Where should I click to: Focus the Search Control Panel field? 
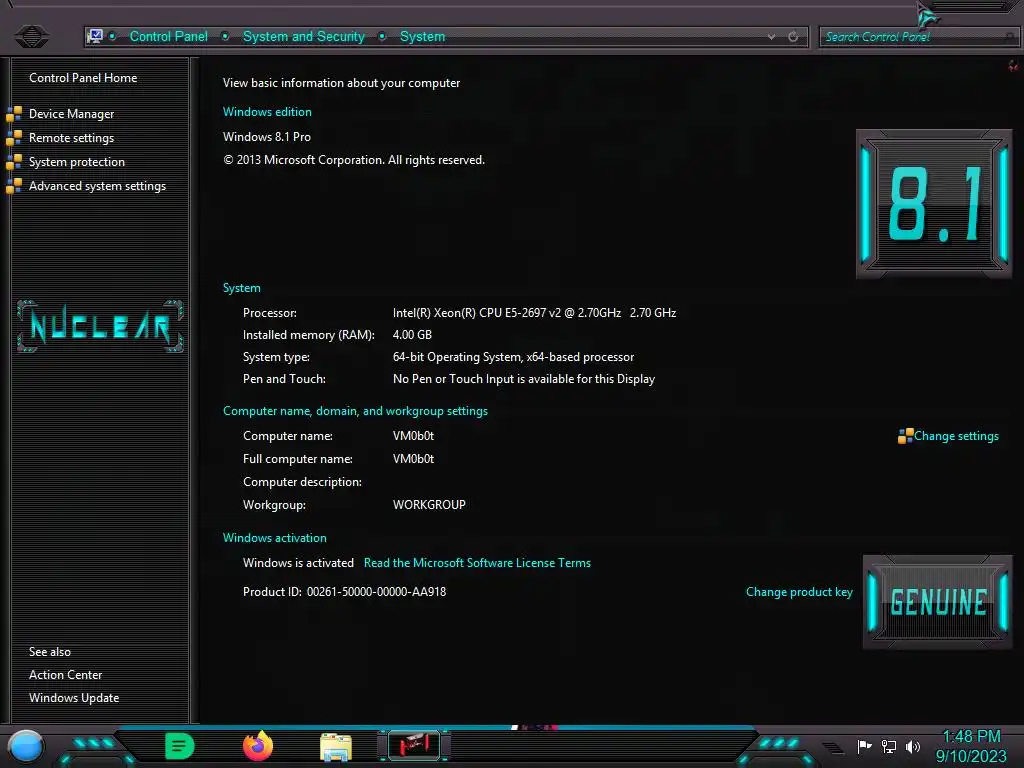(918, 37)
